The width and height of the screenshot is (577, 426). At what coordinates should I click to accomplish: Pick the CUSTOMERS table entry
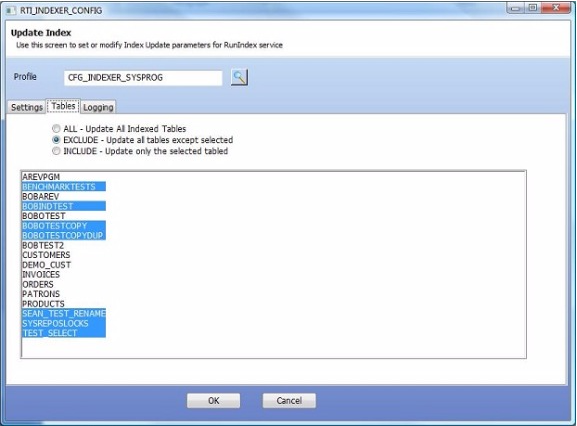(x=46, y=255)
